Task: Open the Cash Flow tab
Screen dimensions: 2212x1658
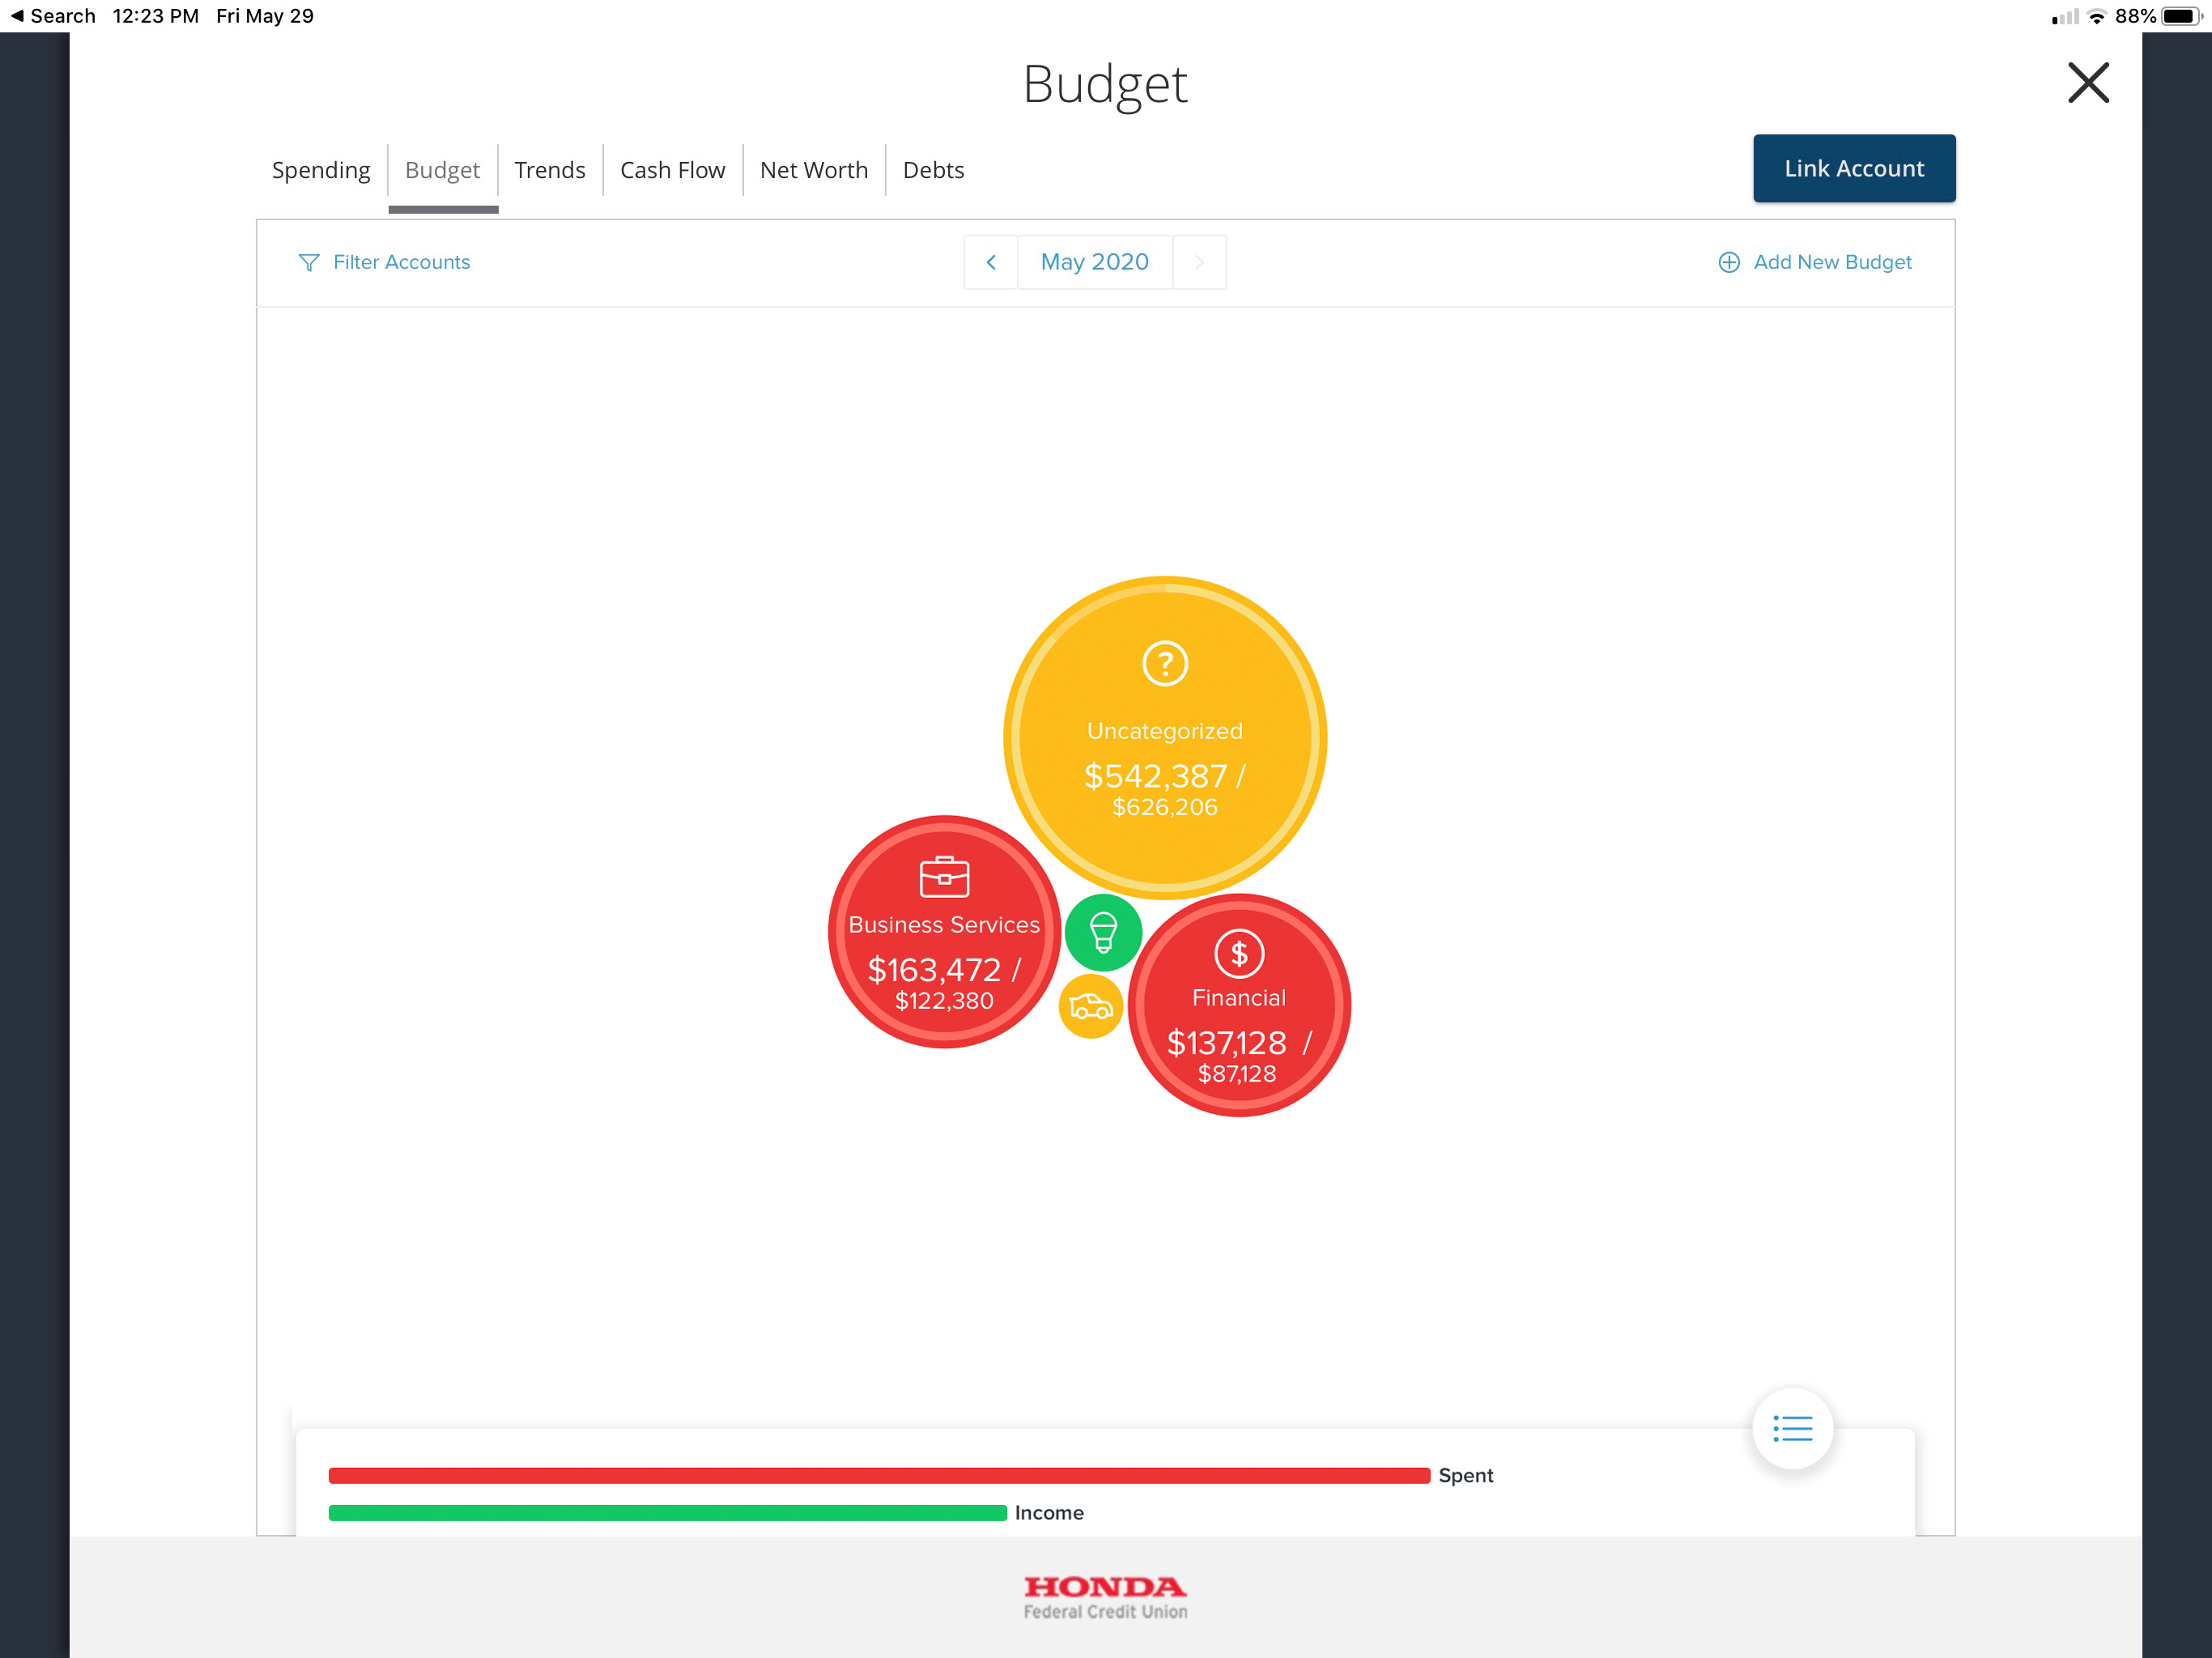Action: [672, 170]
